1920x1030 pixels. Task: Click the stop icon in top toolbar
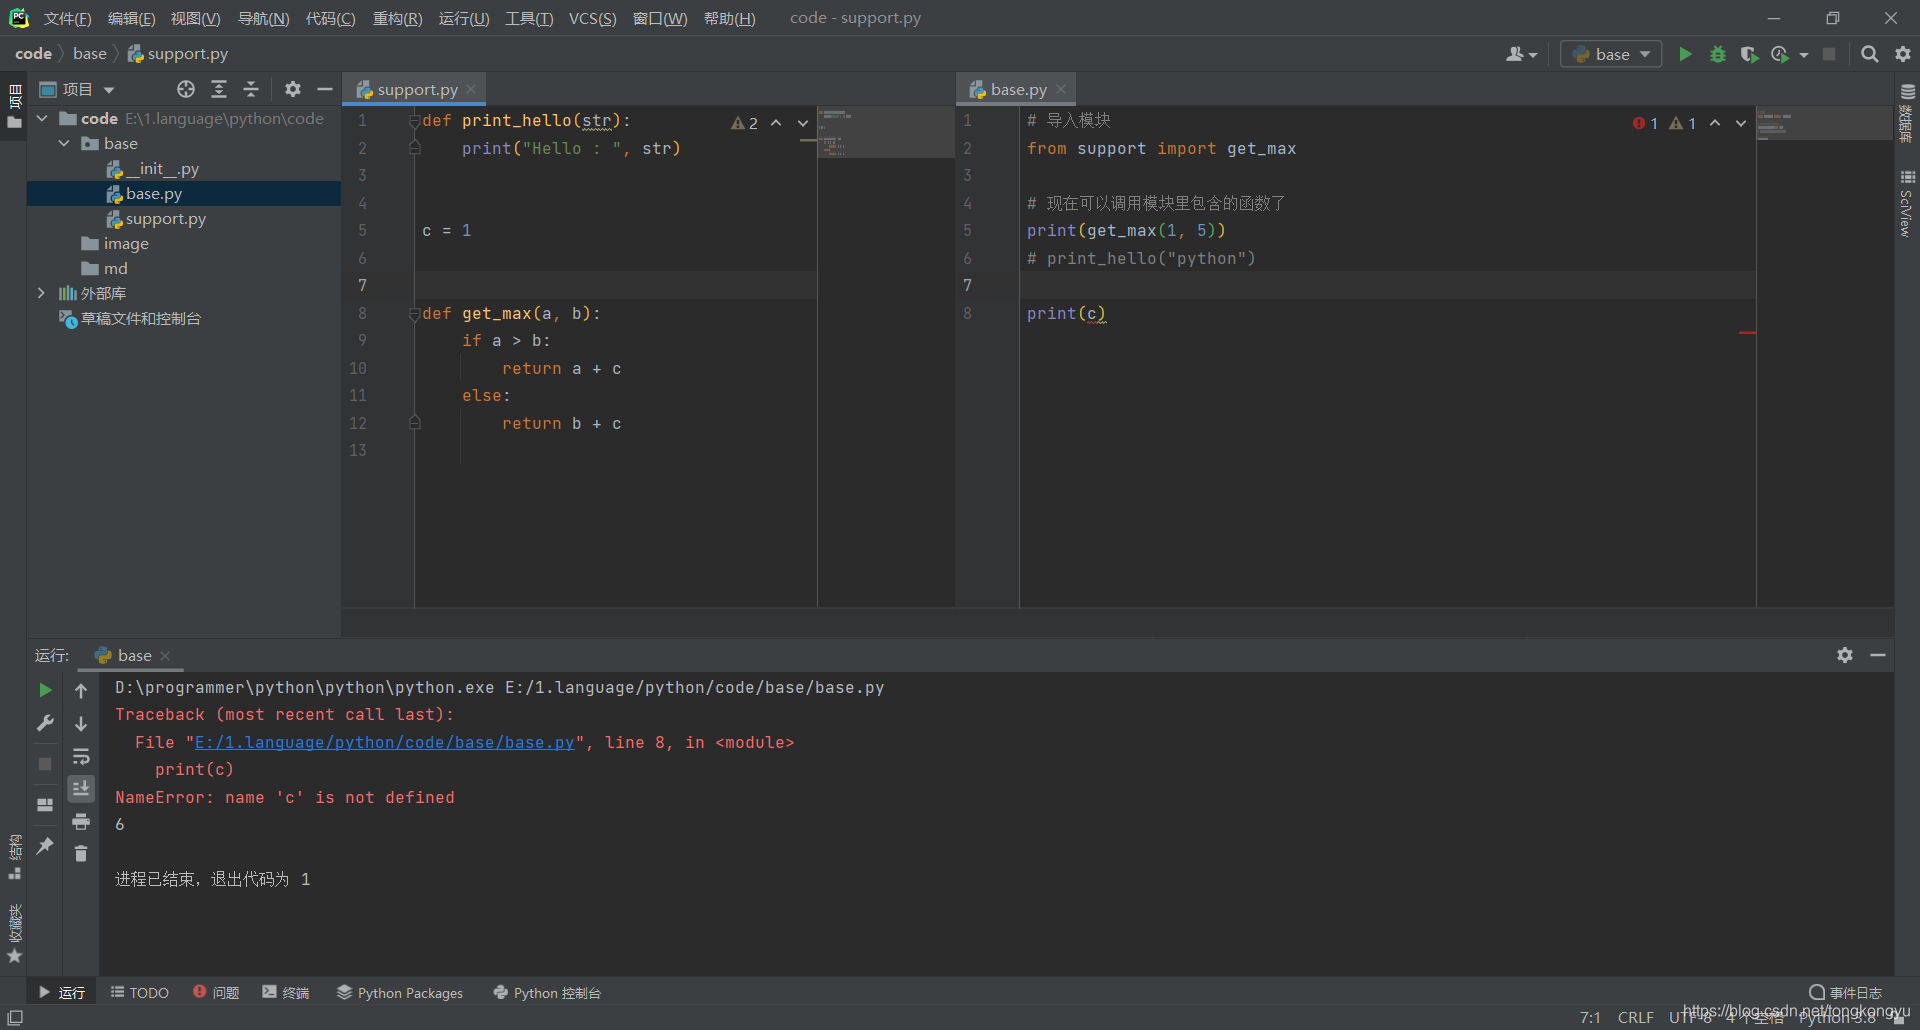pos(1829,54)
